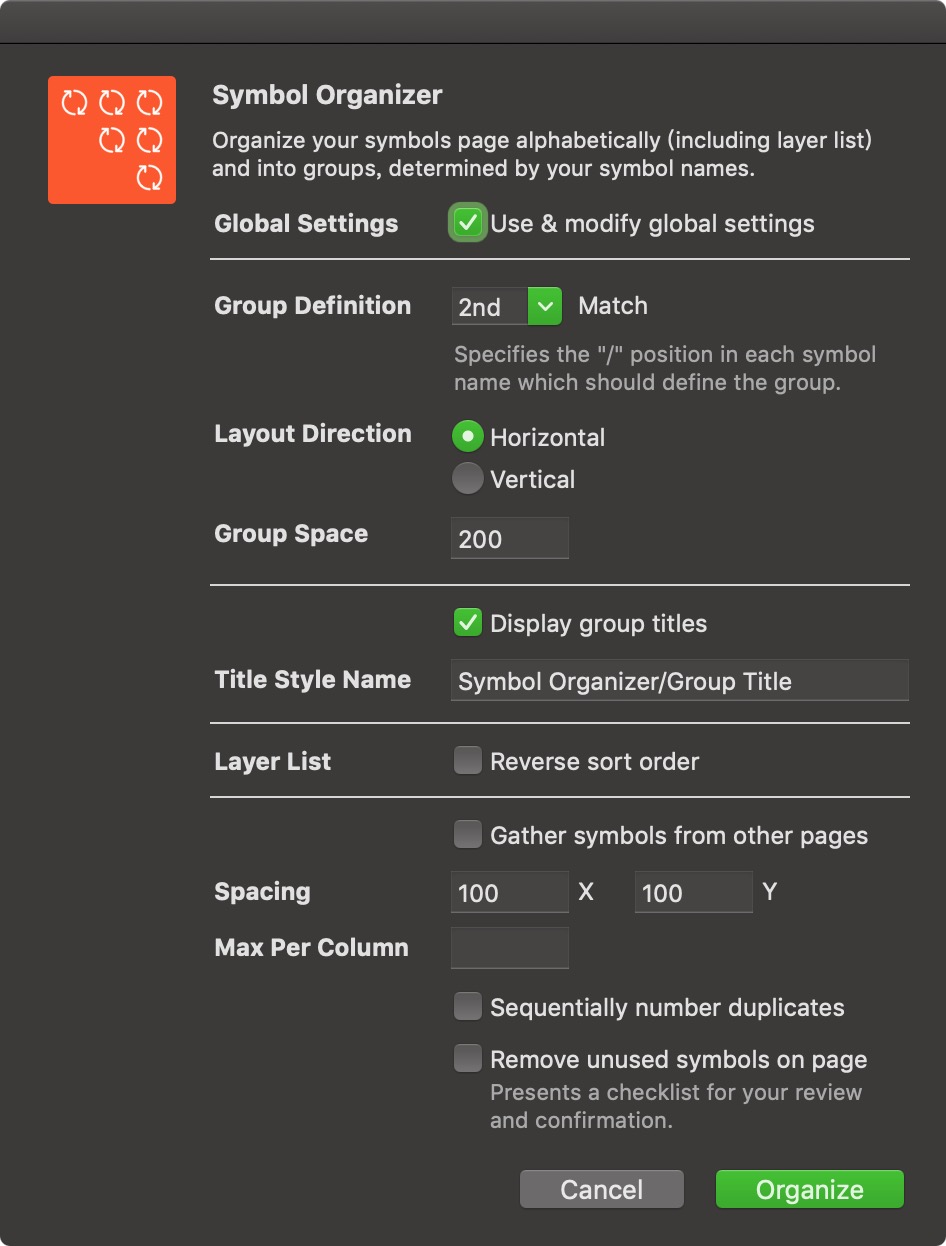Edit the Title Style Name field

[x=679, y=680]
